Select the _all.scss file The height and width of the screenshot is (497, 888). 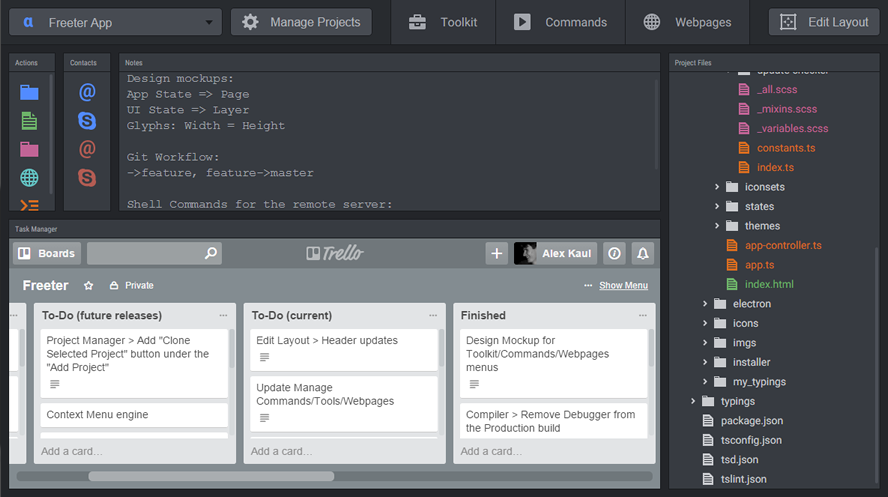[x=767, y=89]
